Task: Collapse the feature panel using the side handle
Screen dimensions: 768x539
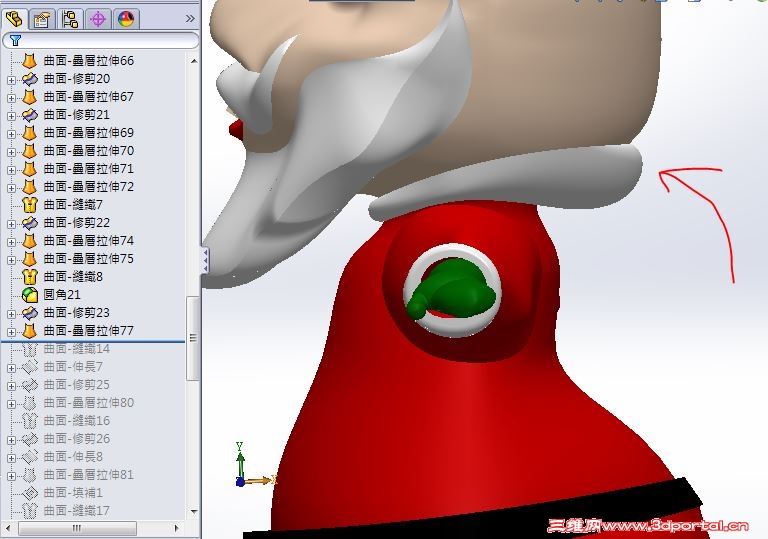Action: [x=206, y=260]
